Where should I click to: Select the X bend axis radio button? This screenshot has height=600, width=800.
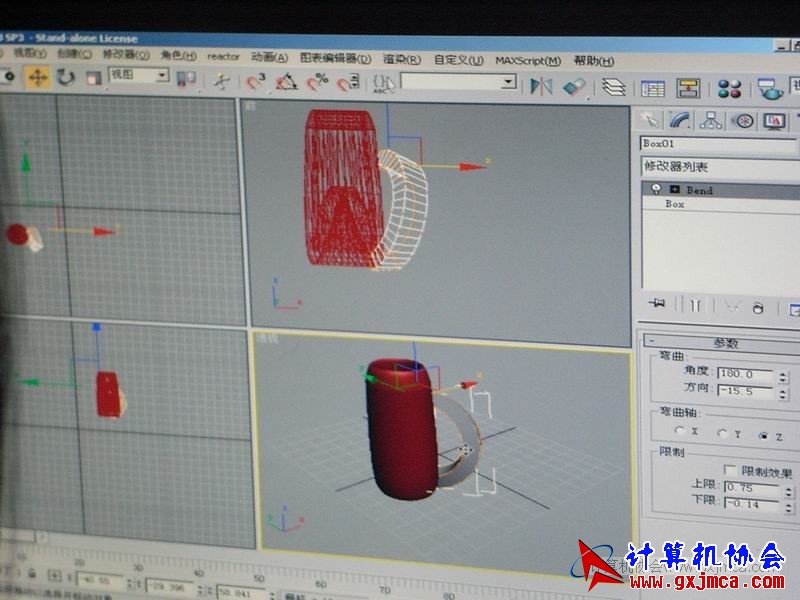point(680,432)
